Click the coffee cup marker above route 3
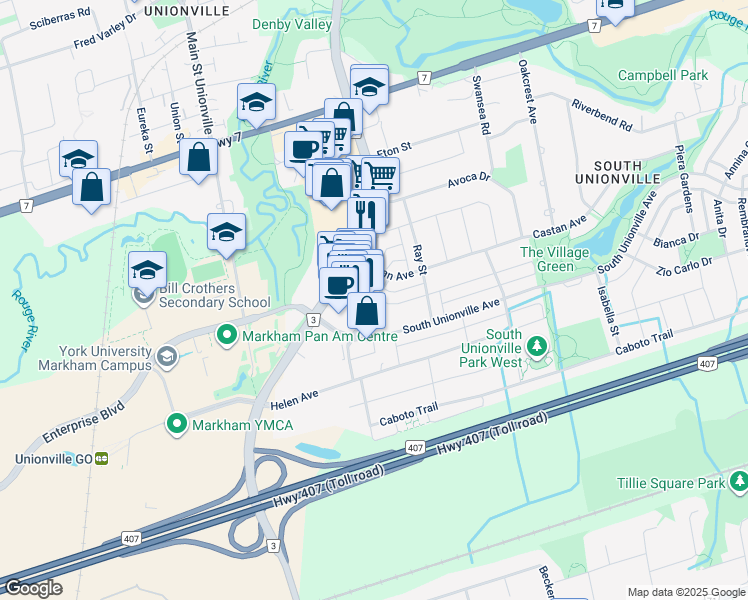Image resolution: width=748 pixels, height=600 pixels. coord(339,287)
